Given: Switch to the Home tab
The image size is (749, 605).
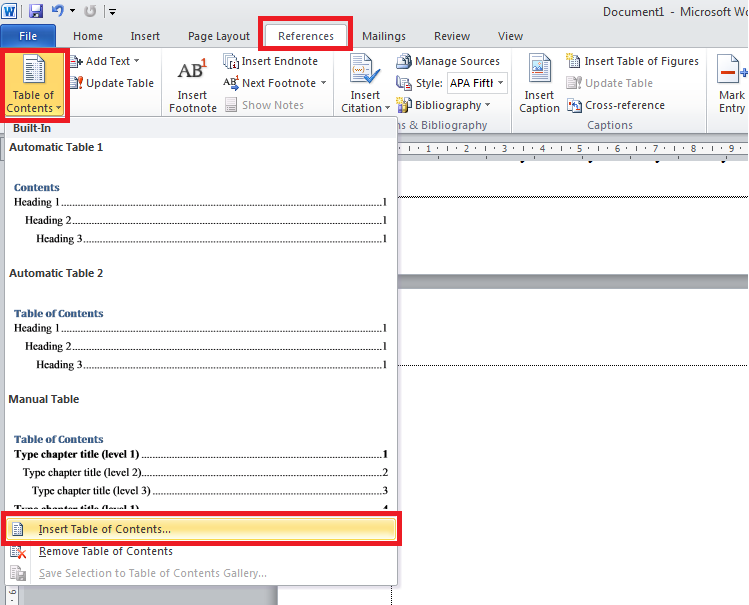Looking at the screenshot, I should click(x=88, y=36).
